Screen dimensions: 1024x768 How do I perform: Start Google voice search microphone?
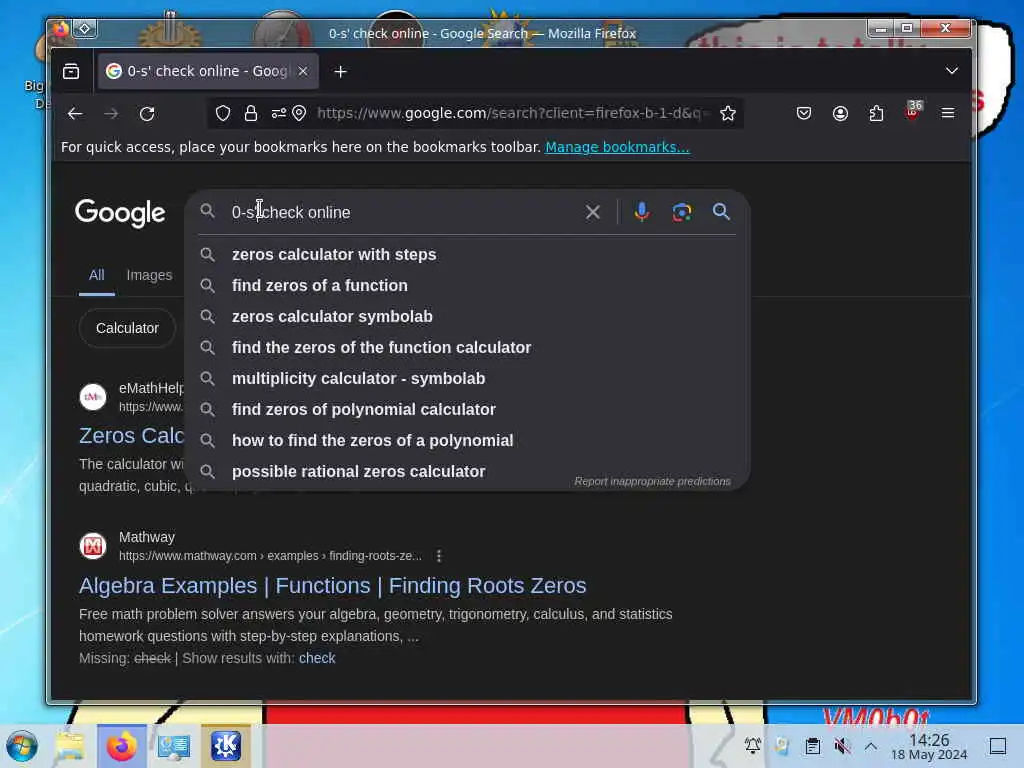pyautogui.click(x=642, y=212)
